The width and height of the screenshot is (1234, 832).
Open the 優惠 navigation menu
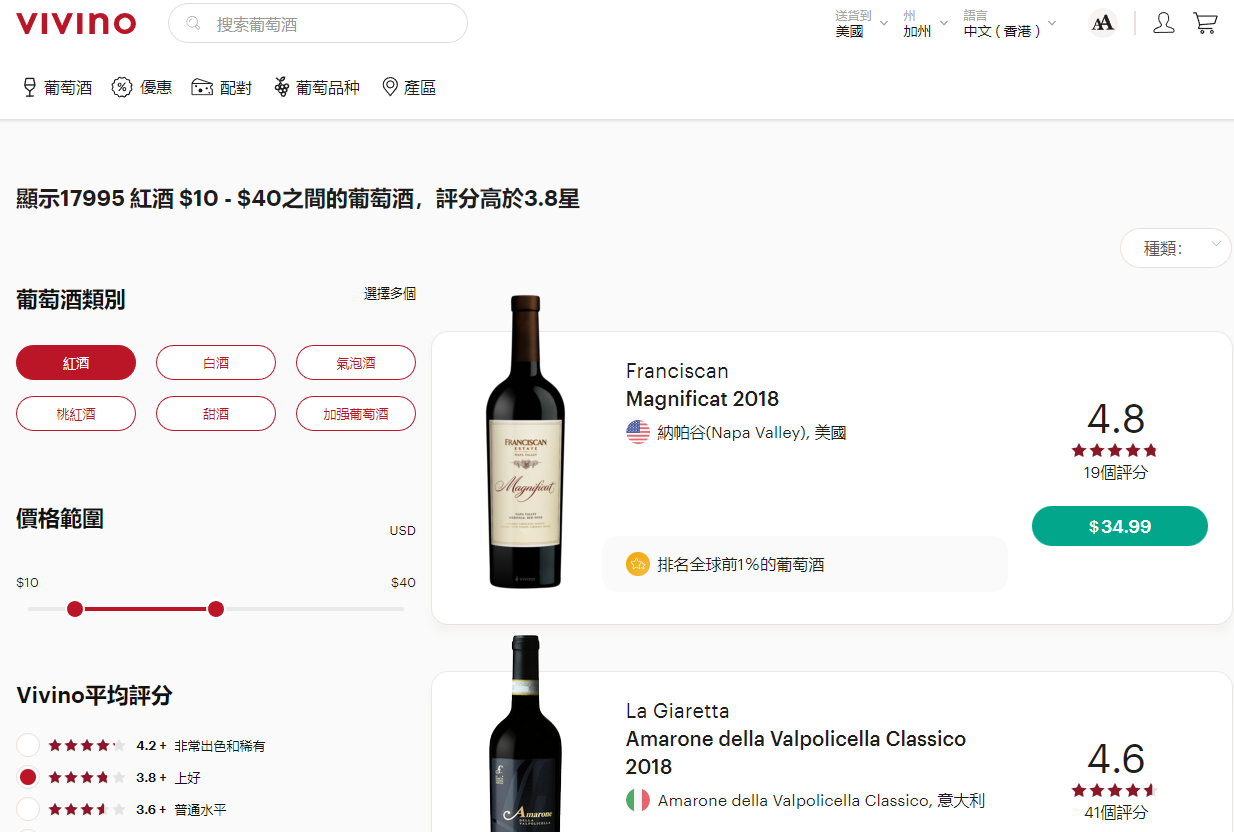[142, 88]
